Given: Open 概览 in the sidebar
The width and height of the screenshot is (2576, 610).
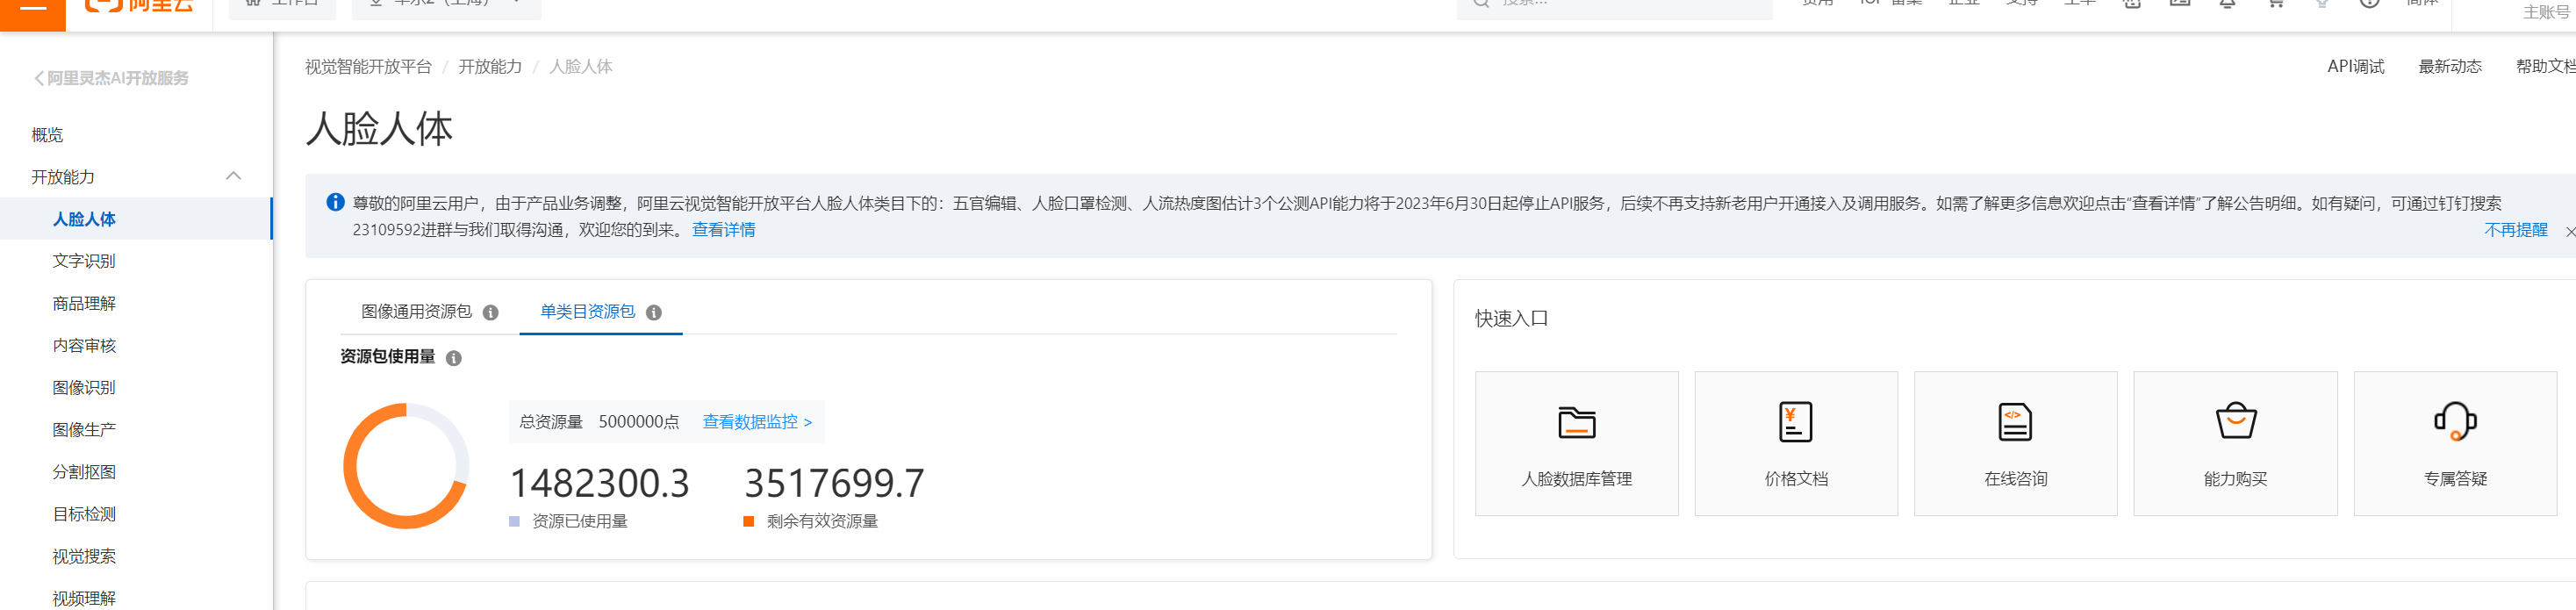Looking at the screenshot, I should click(x=47, y=135).
